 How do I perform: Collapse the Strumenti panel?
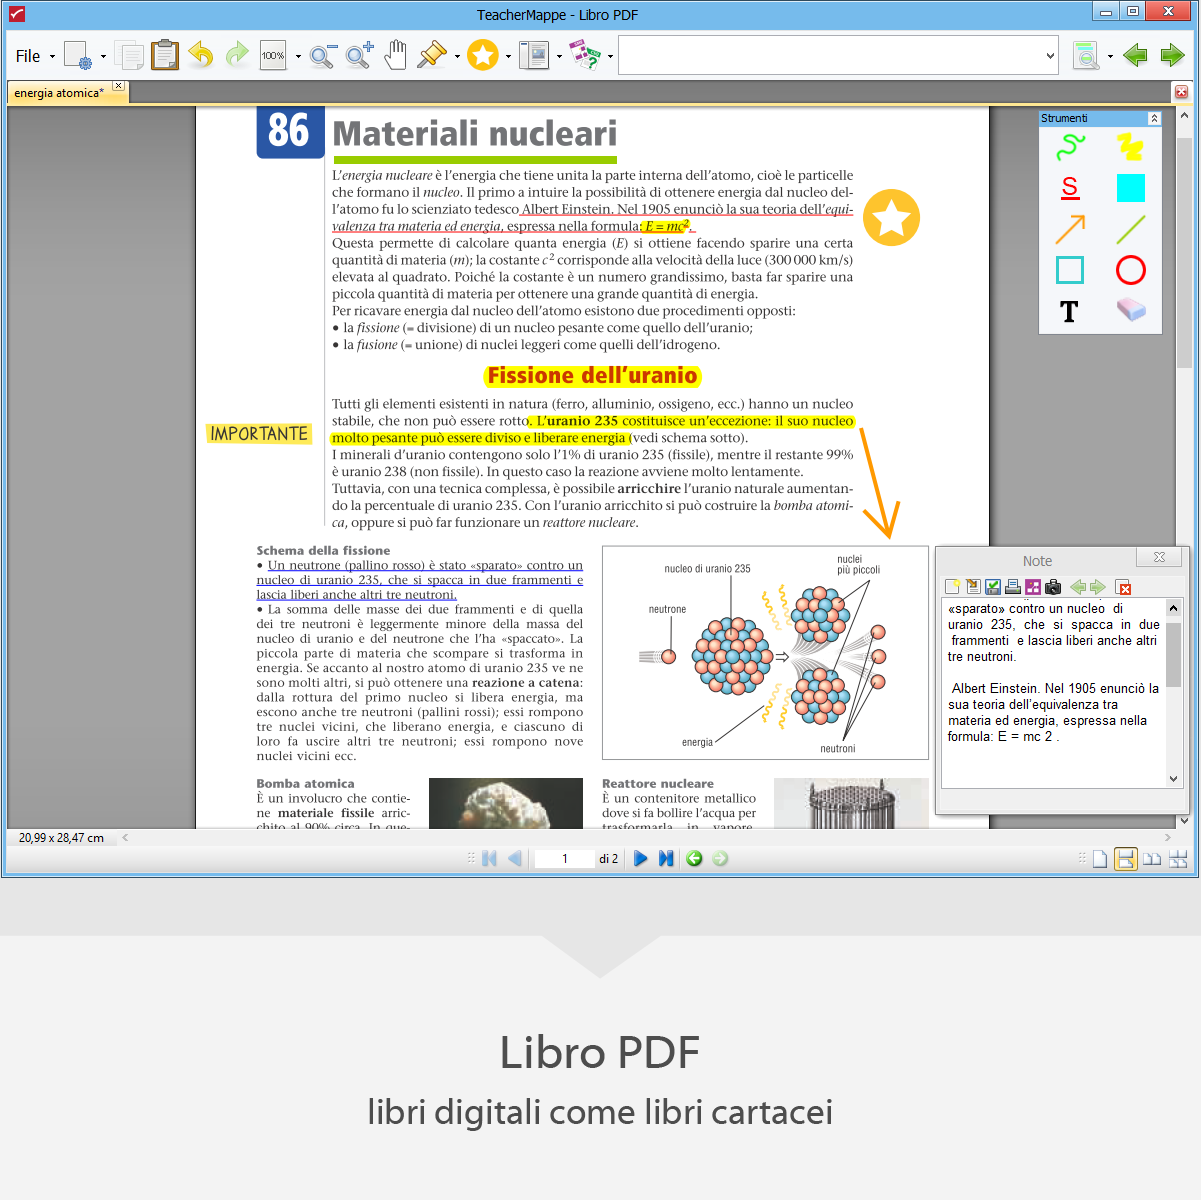coord(1154,118)
